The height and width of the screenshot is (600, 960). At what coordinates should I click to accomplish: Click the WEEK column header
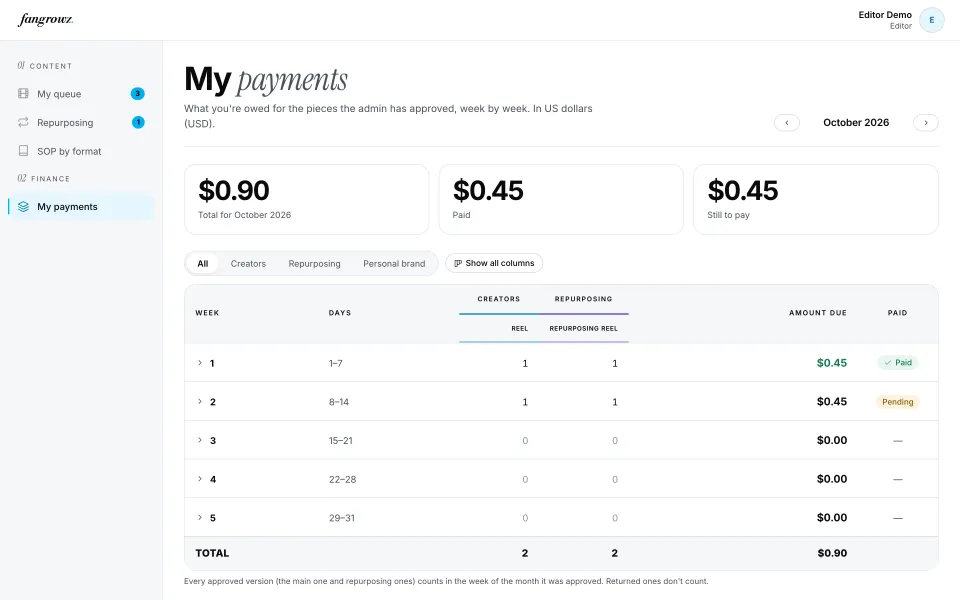pyautogui.click(x=207, y=313)
